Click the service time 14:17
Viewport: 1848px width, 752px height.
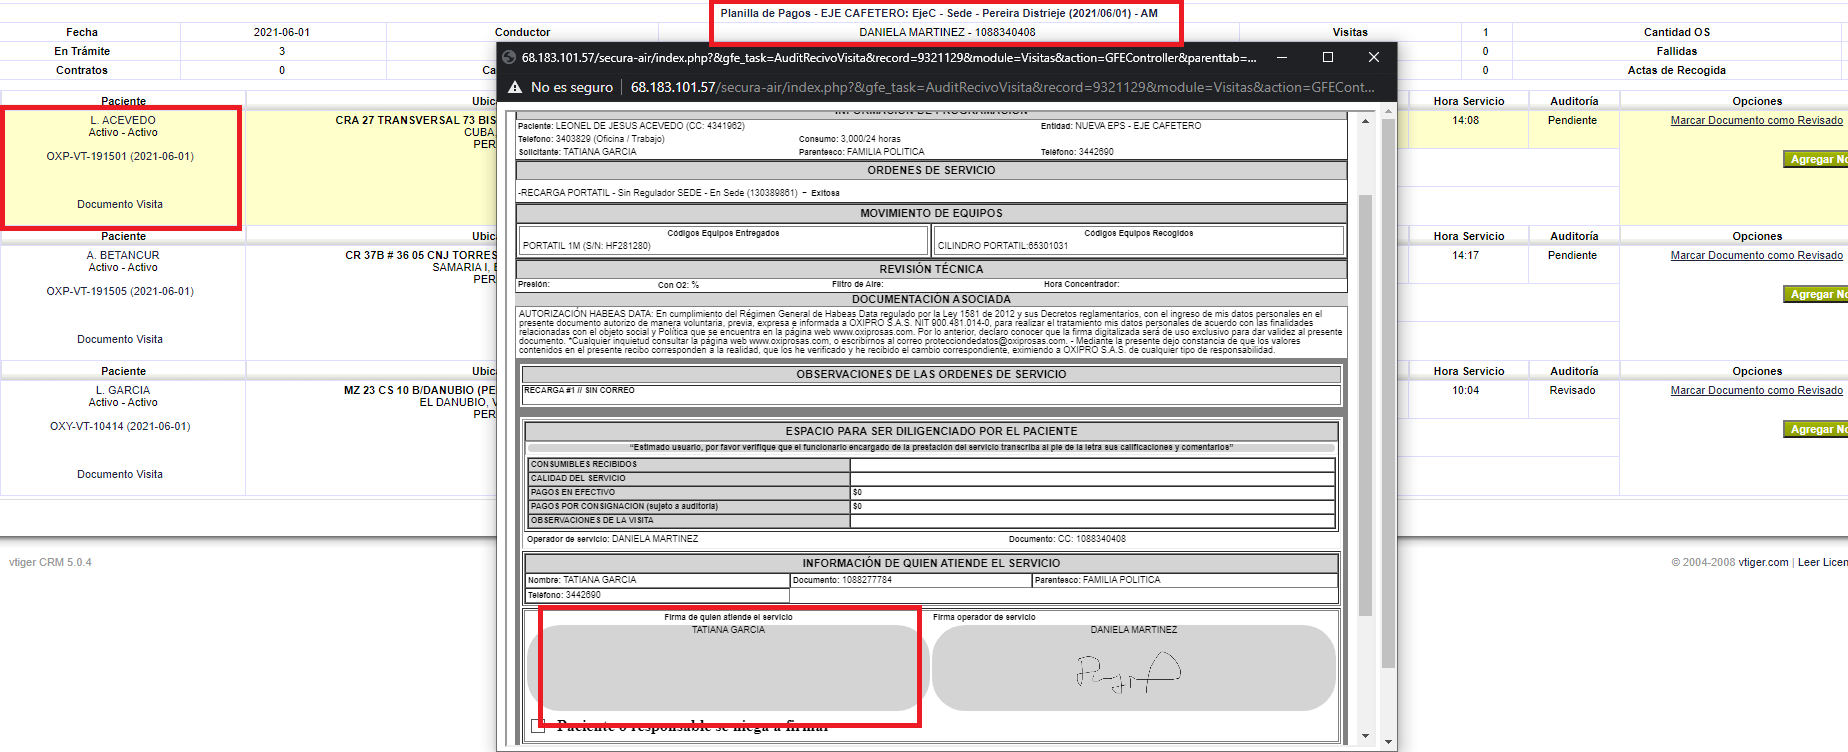coord(1465,255)
